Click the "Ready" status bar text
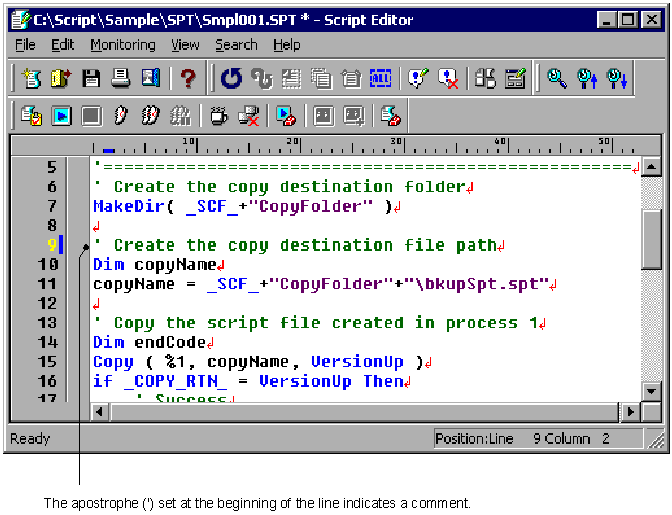 point(30,439)
